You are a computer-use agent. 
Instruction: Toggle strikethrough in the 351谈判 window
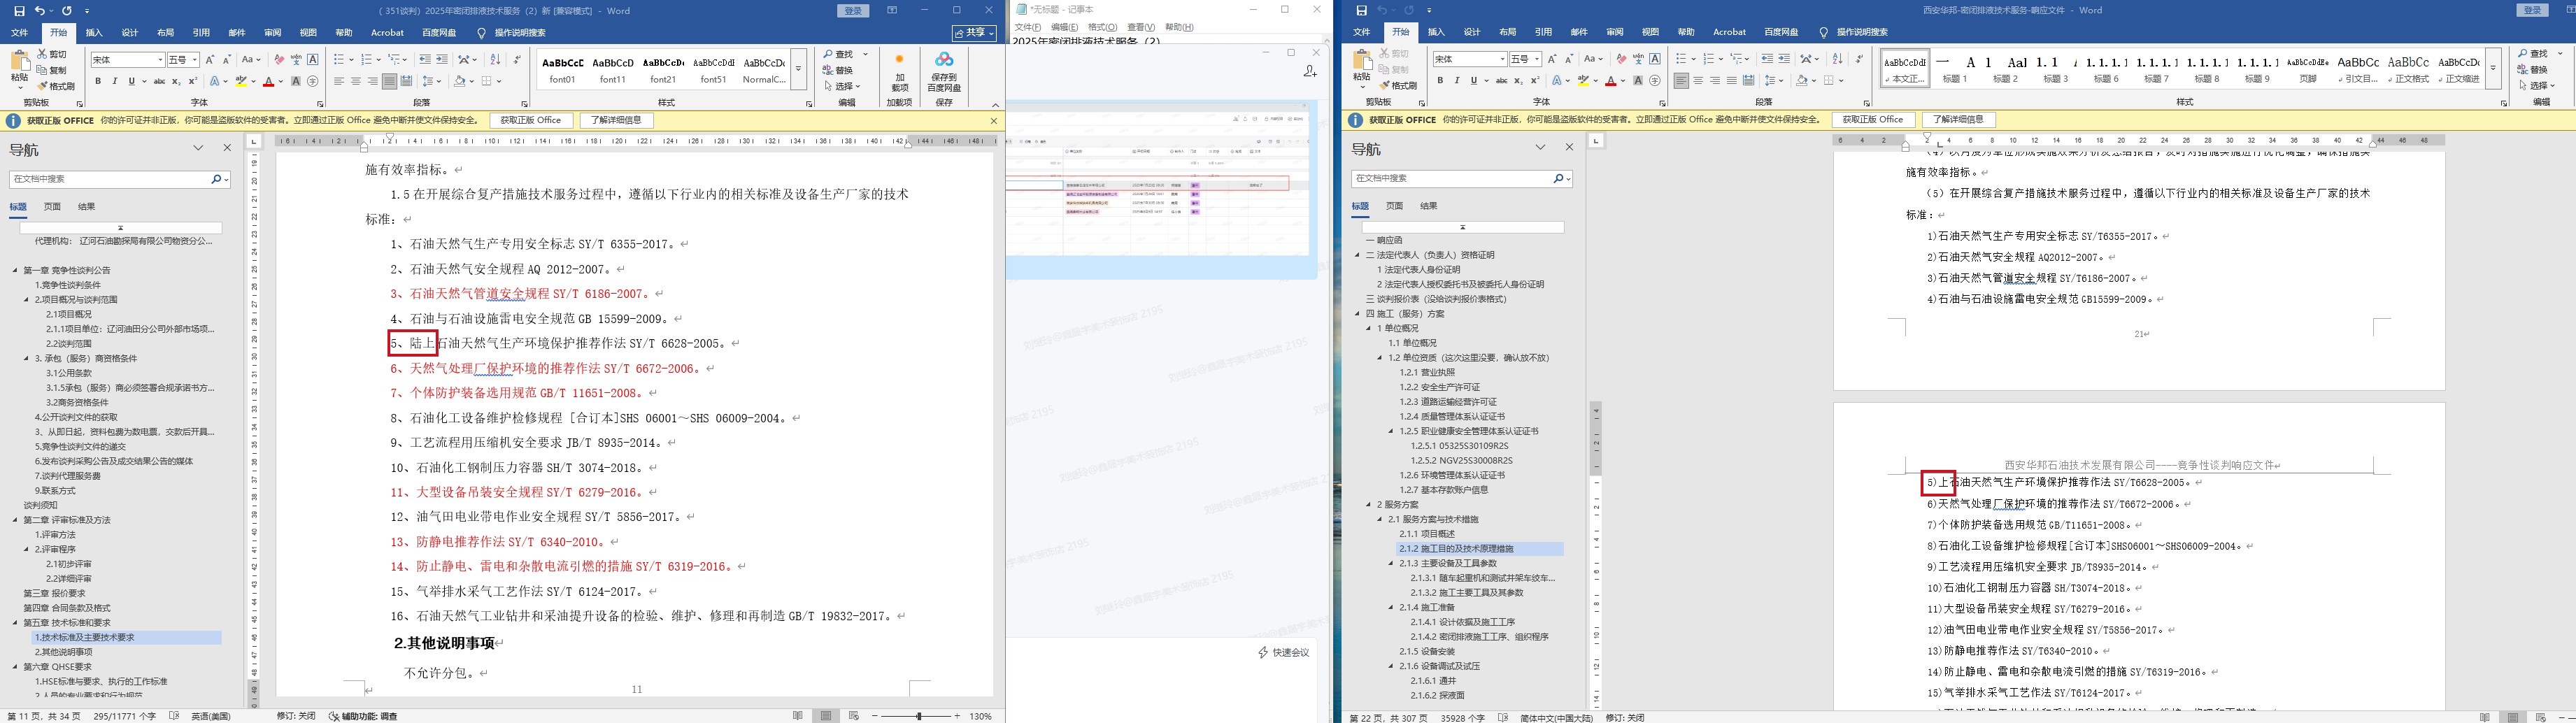(x=159, y=82)
